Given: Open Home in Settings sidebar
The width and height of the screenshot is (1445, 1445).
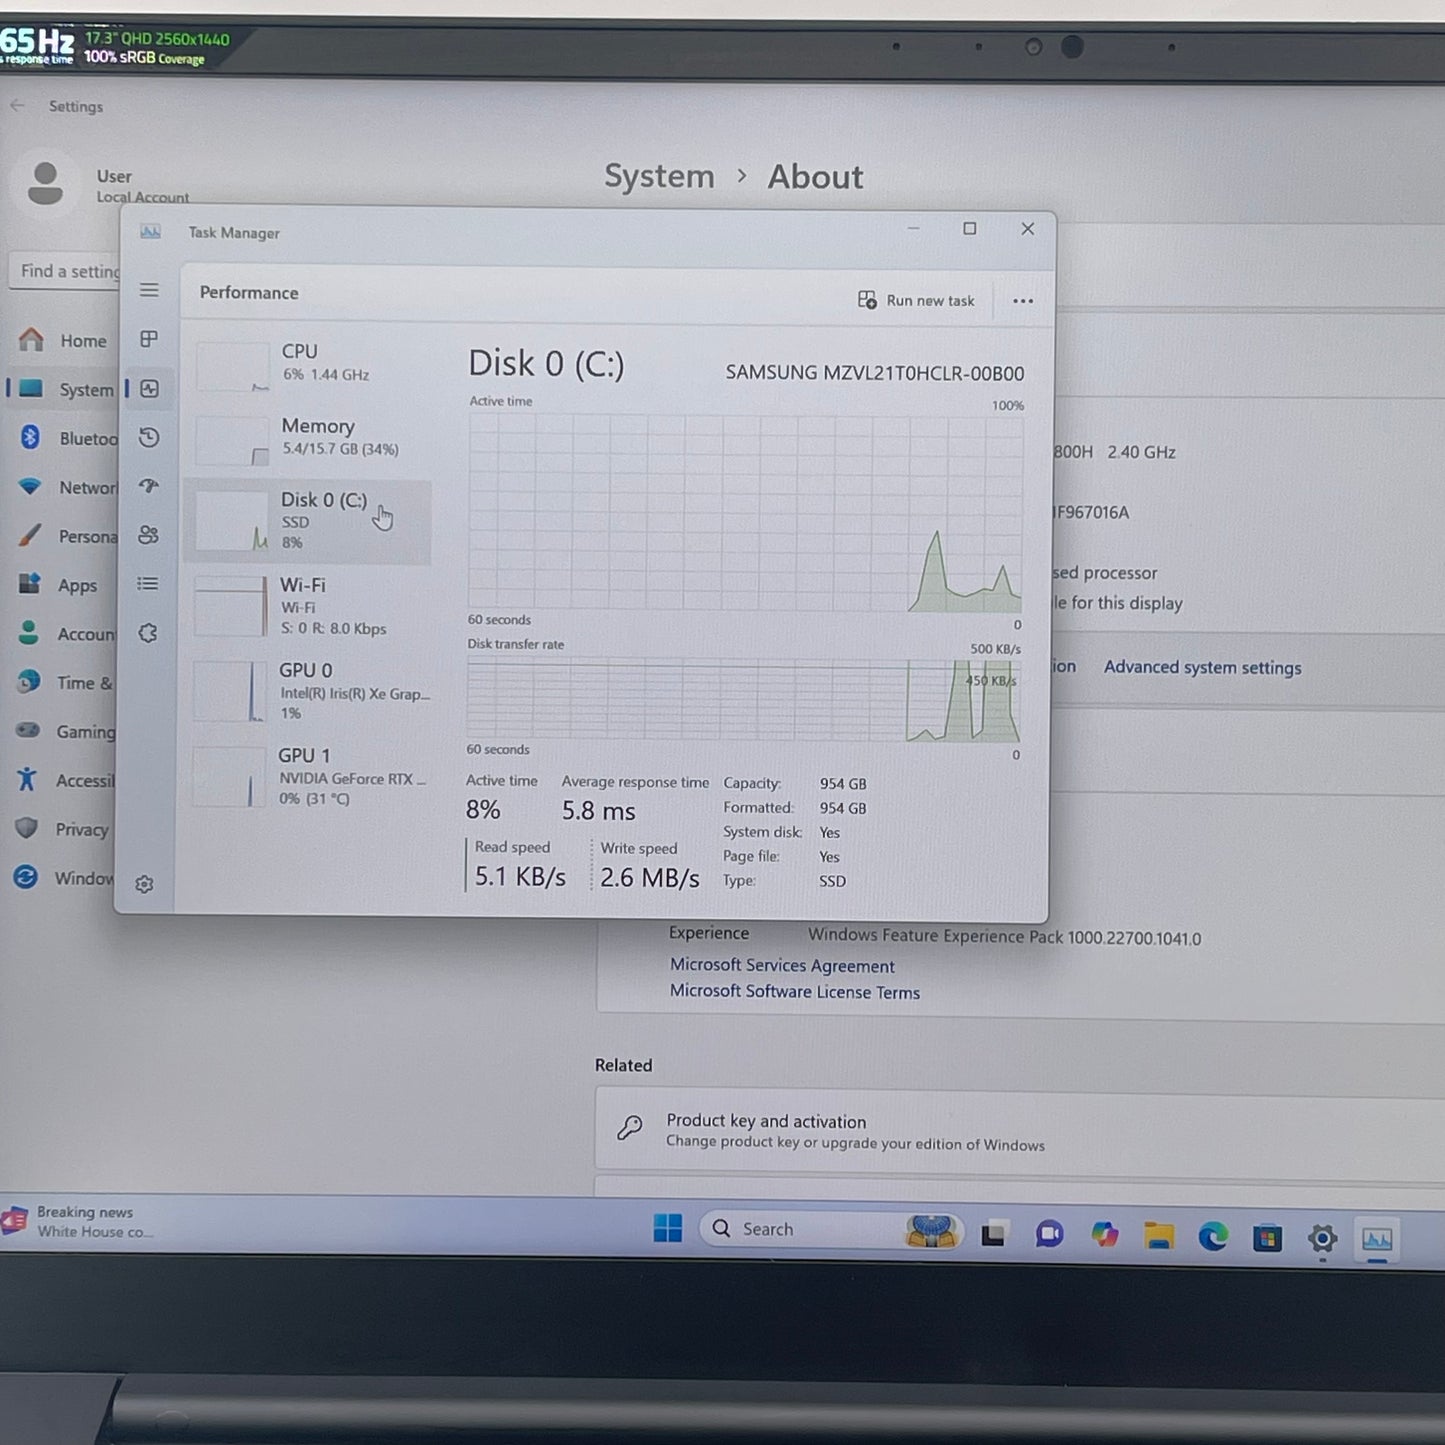Looking at the screenshot, I should click(66, 340).
